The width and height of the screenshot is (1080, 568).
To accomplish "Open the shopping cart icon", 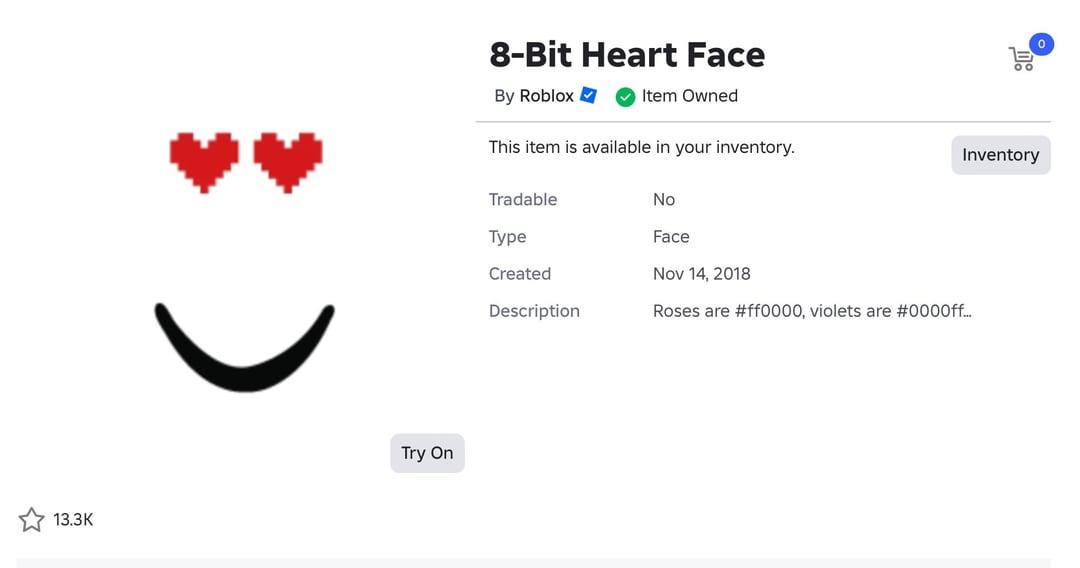I will point(1021,59).
